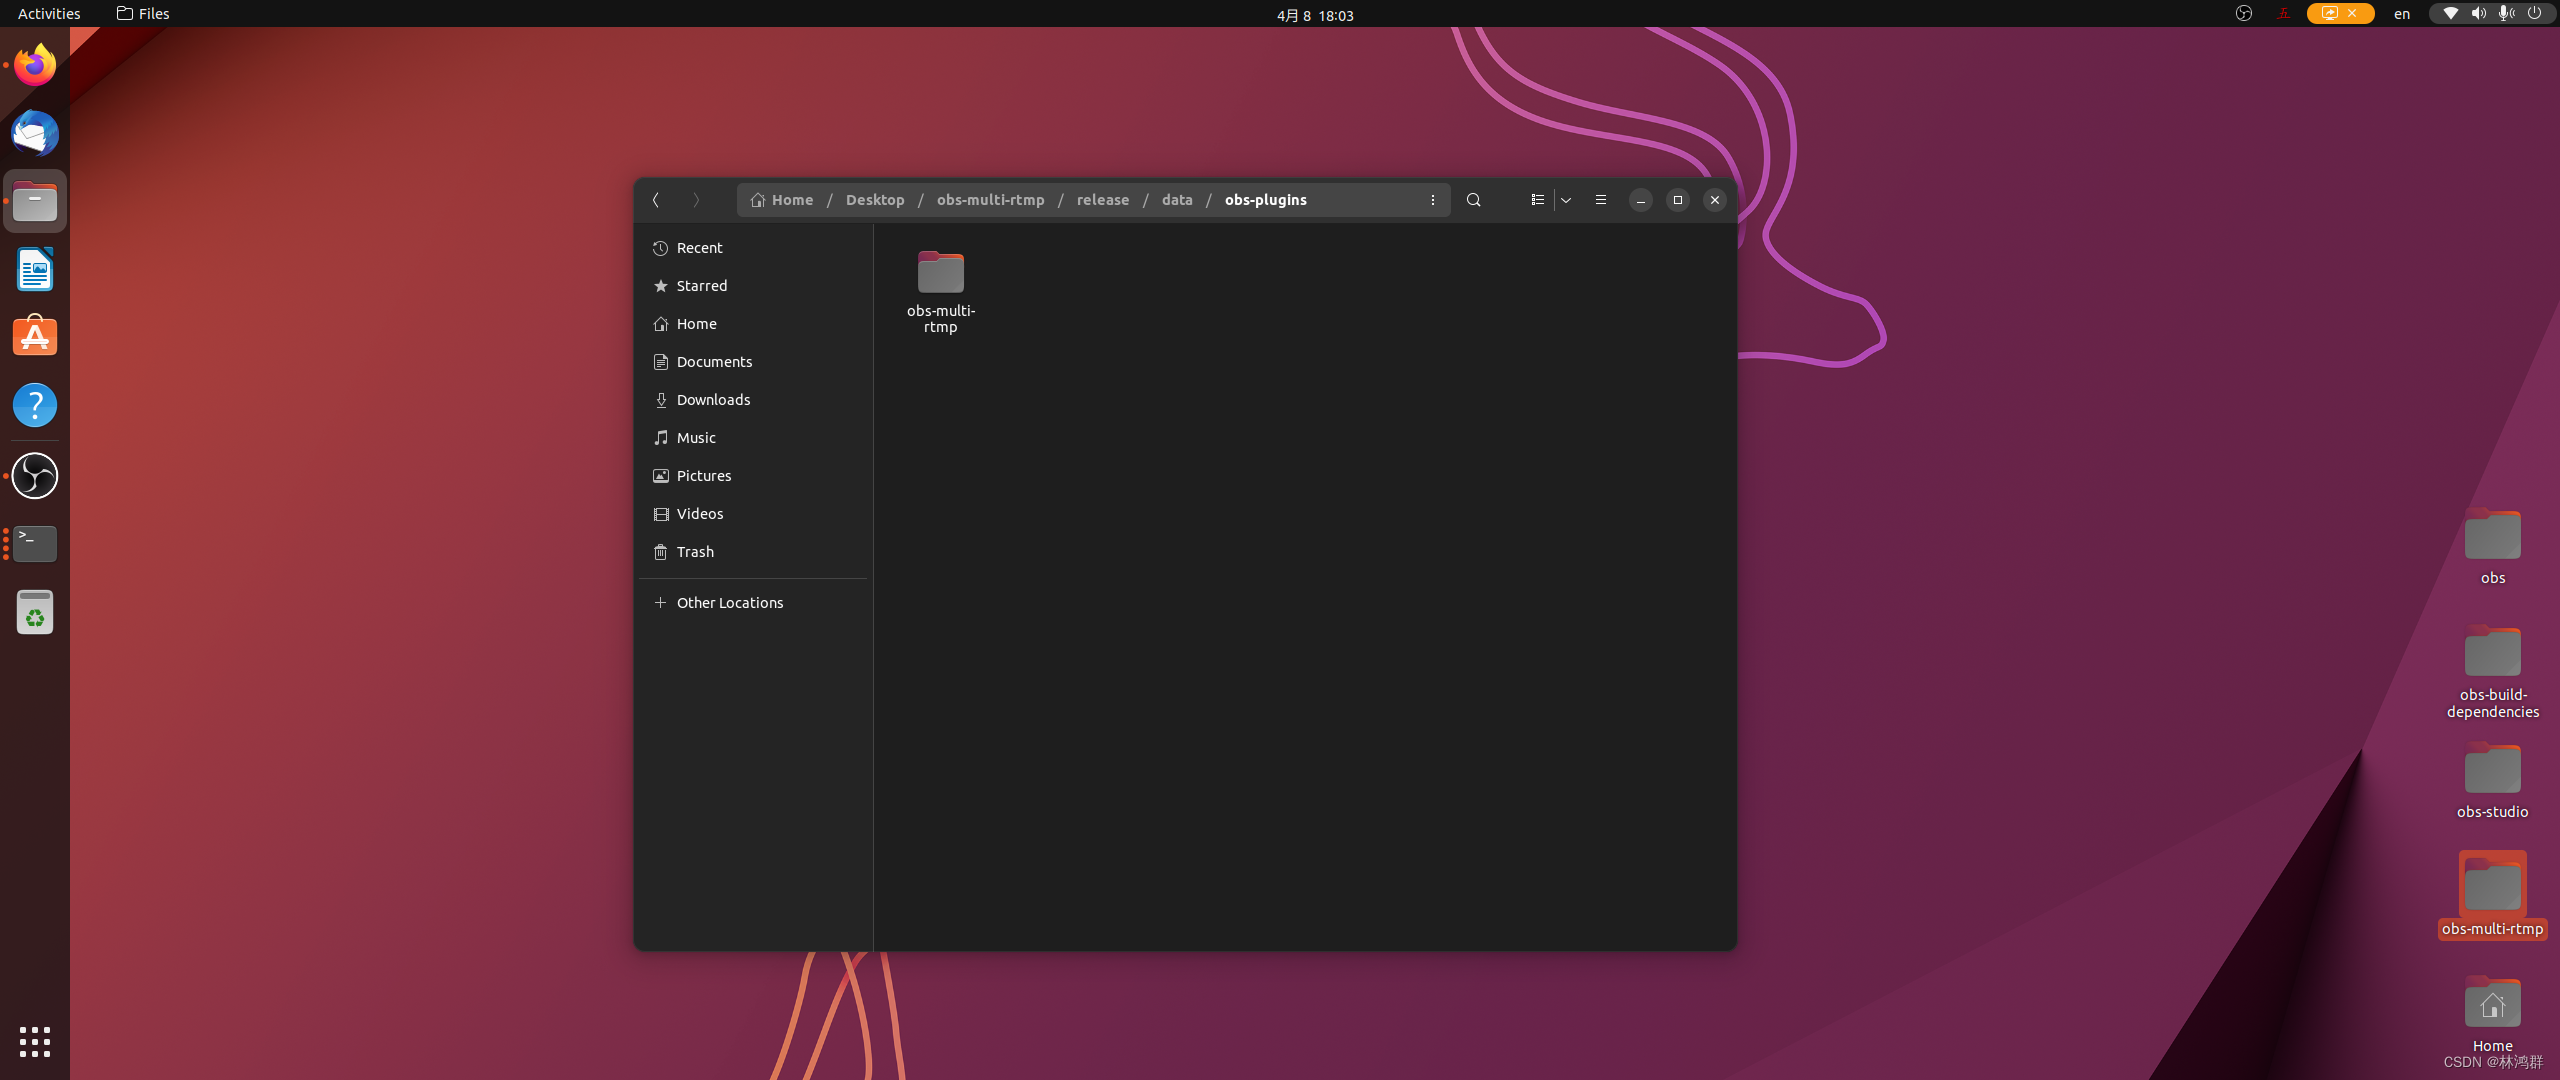Open the clock and calendar in top bar

tap(1315, 15)
